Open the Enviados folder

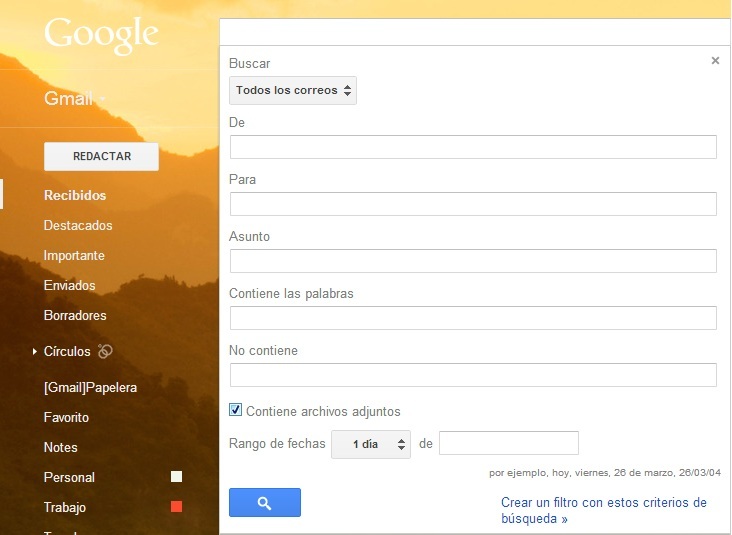(70, 285)
